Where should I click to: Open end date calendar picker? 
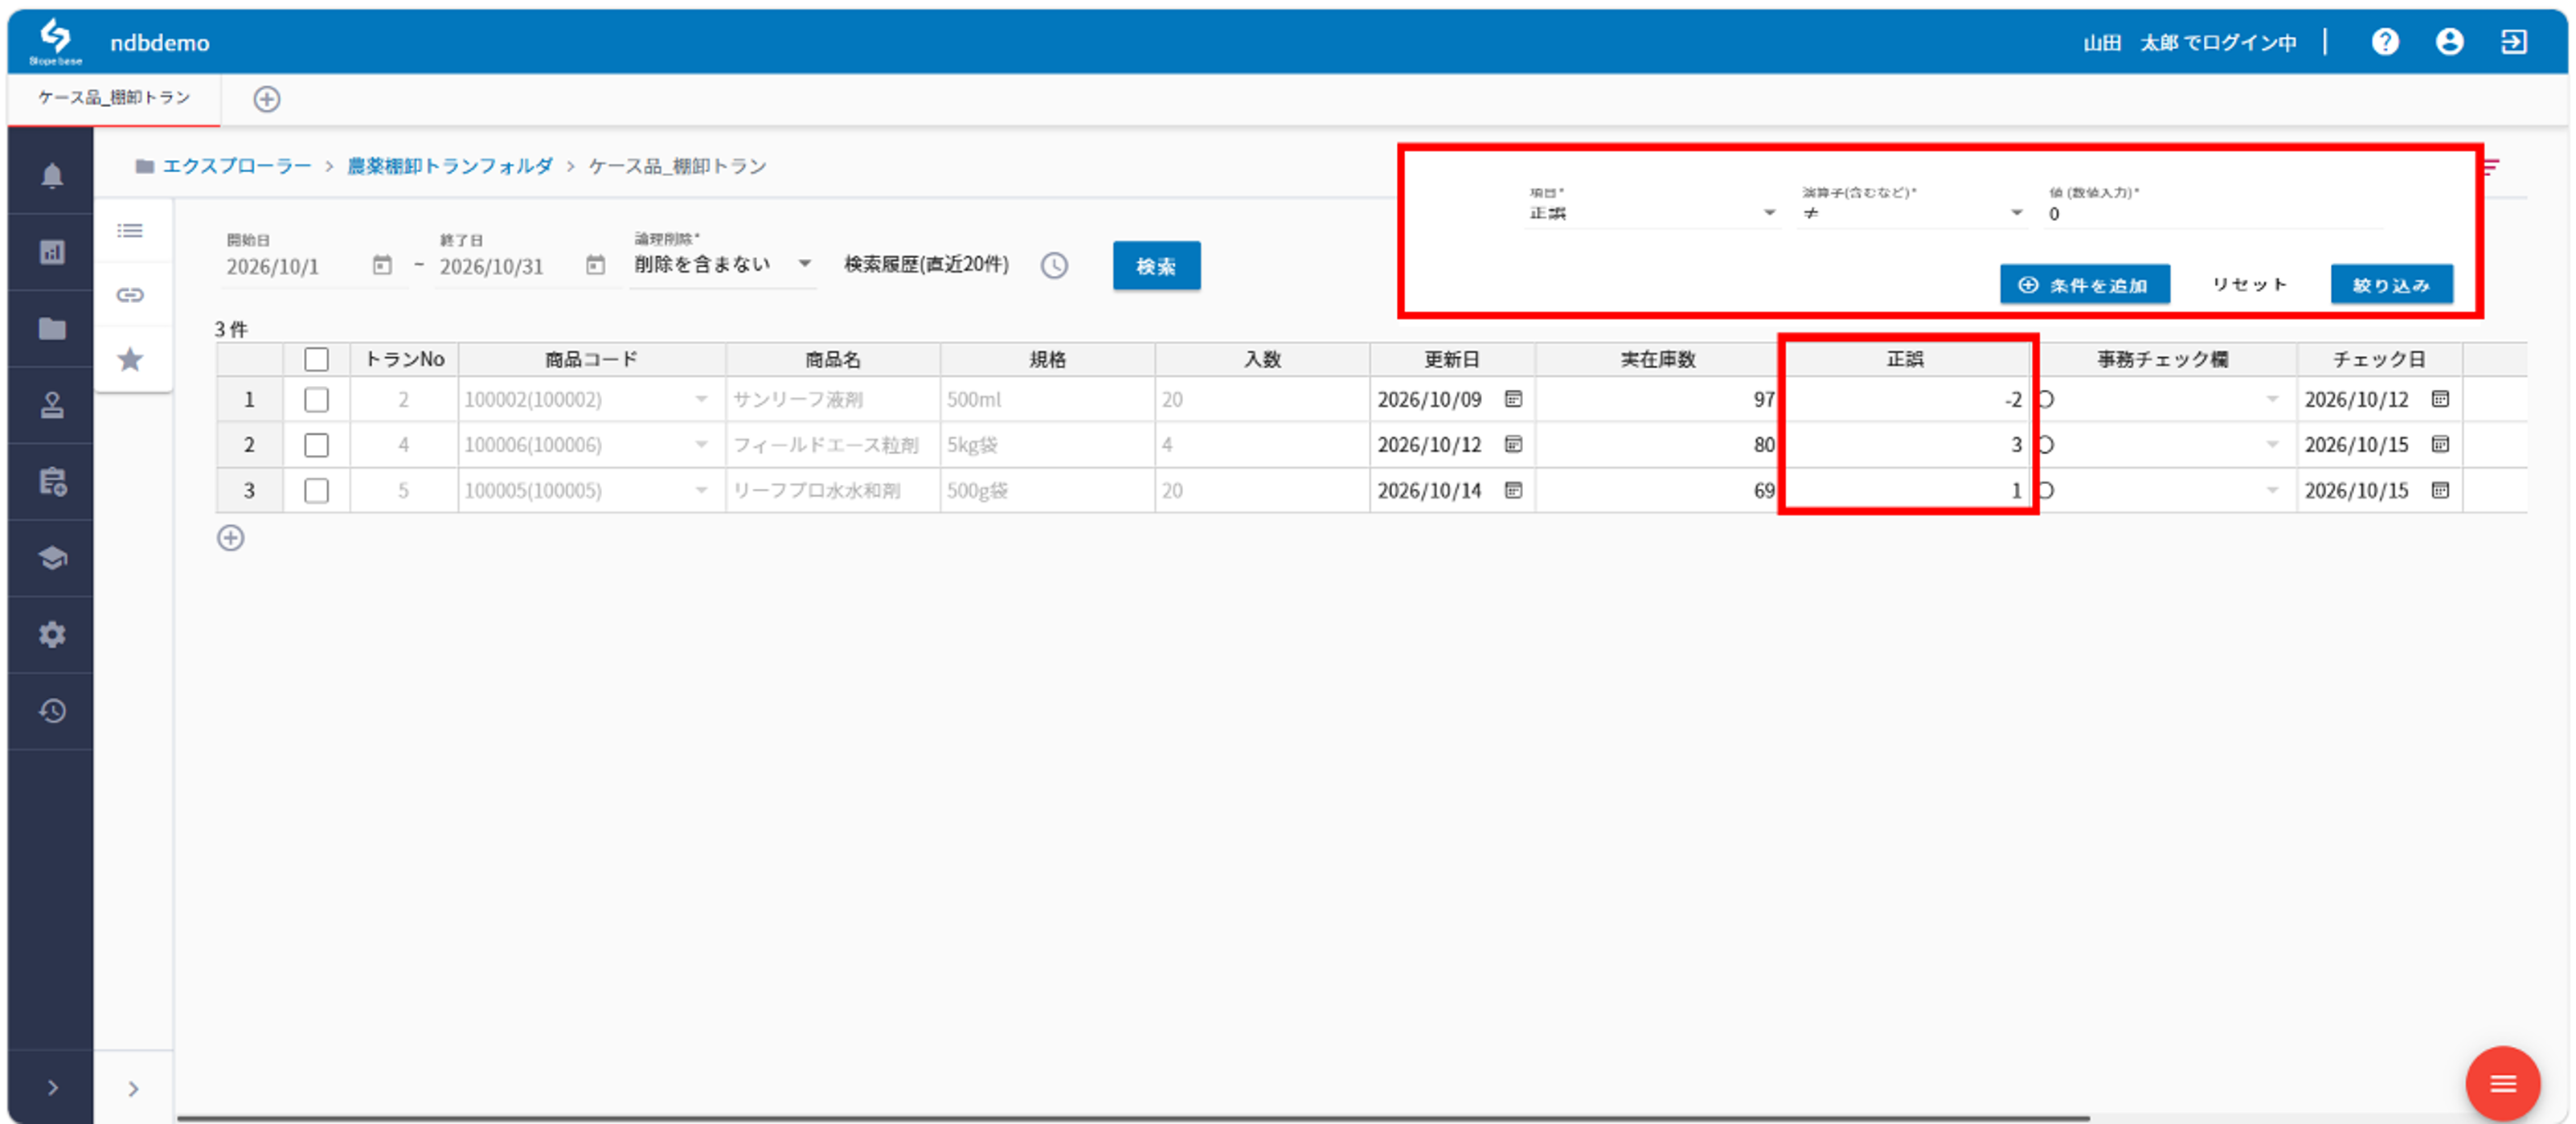pyautogui.click(x=595, y=265)
